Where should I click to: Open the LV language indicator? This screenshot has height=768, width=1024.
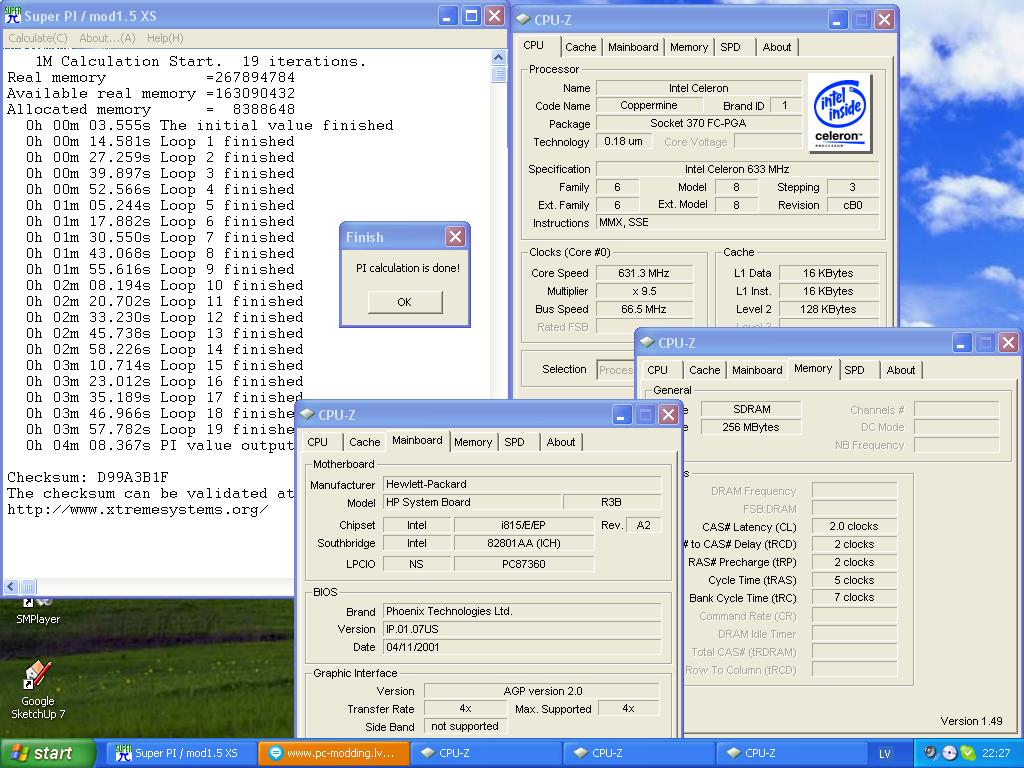click(884, 754)
